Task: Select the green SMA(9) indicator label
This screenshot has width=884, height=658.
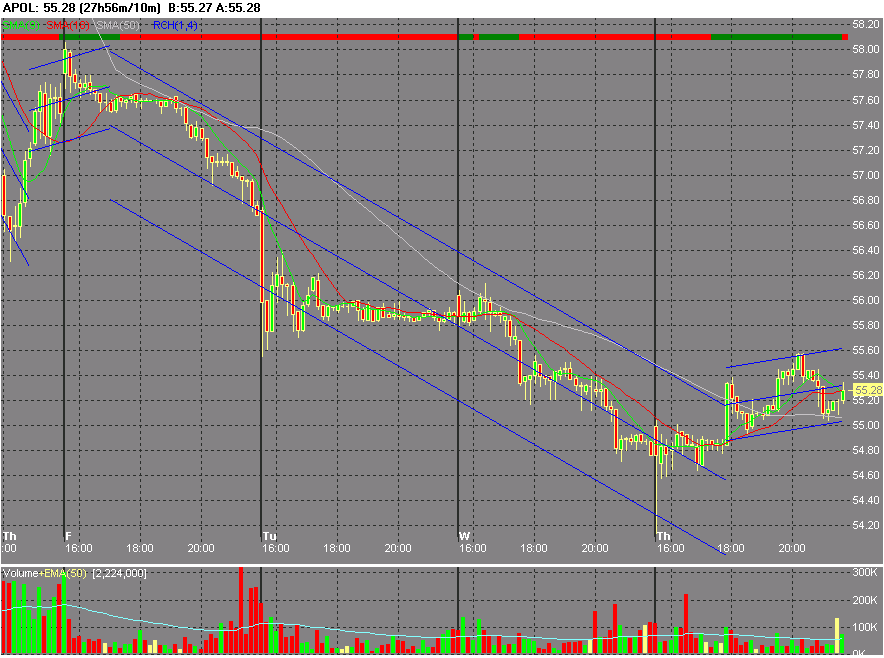Action: 20,24
